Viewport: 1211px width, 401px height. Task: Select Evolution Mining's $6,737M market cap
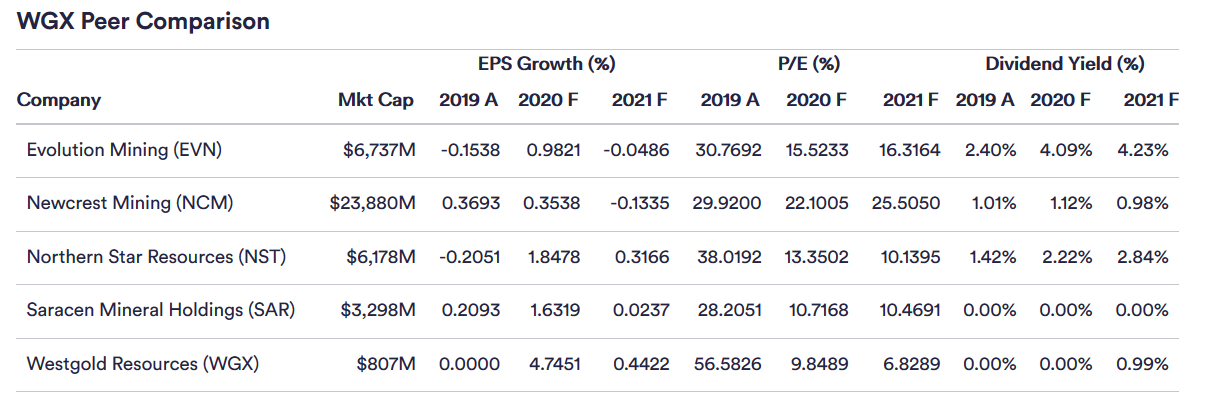coord(381,150)
